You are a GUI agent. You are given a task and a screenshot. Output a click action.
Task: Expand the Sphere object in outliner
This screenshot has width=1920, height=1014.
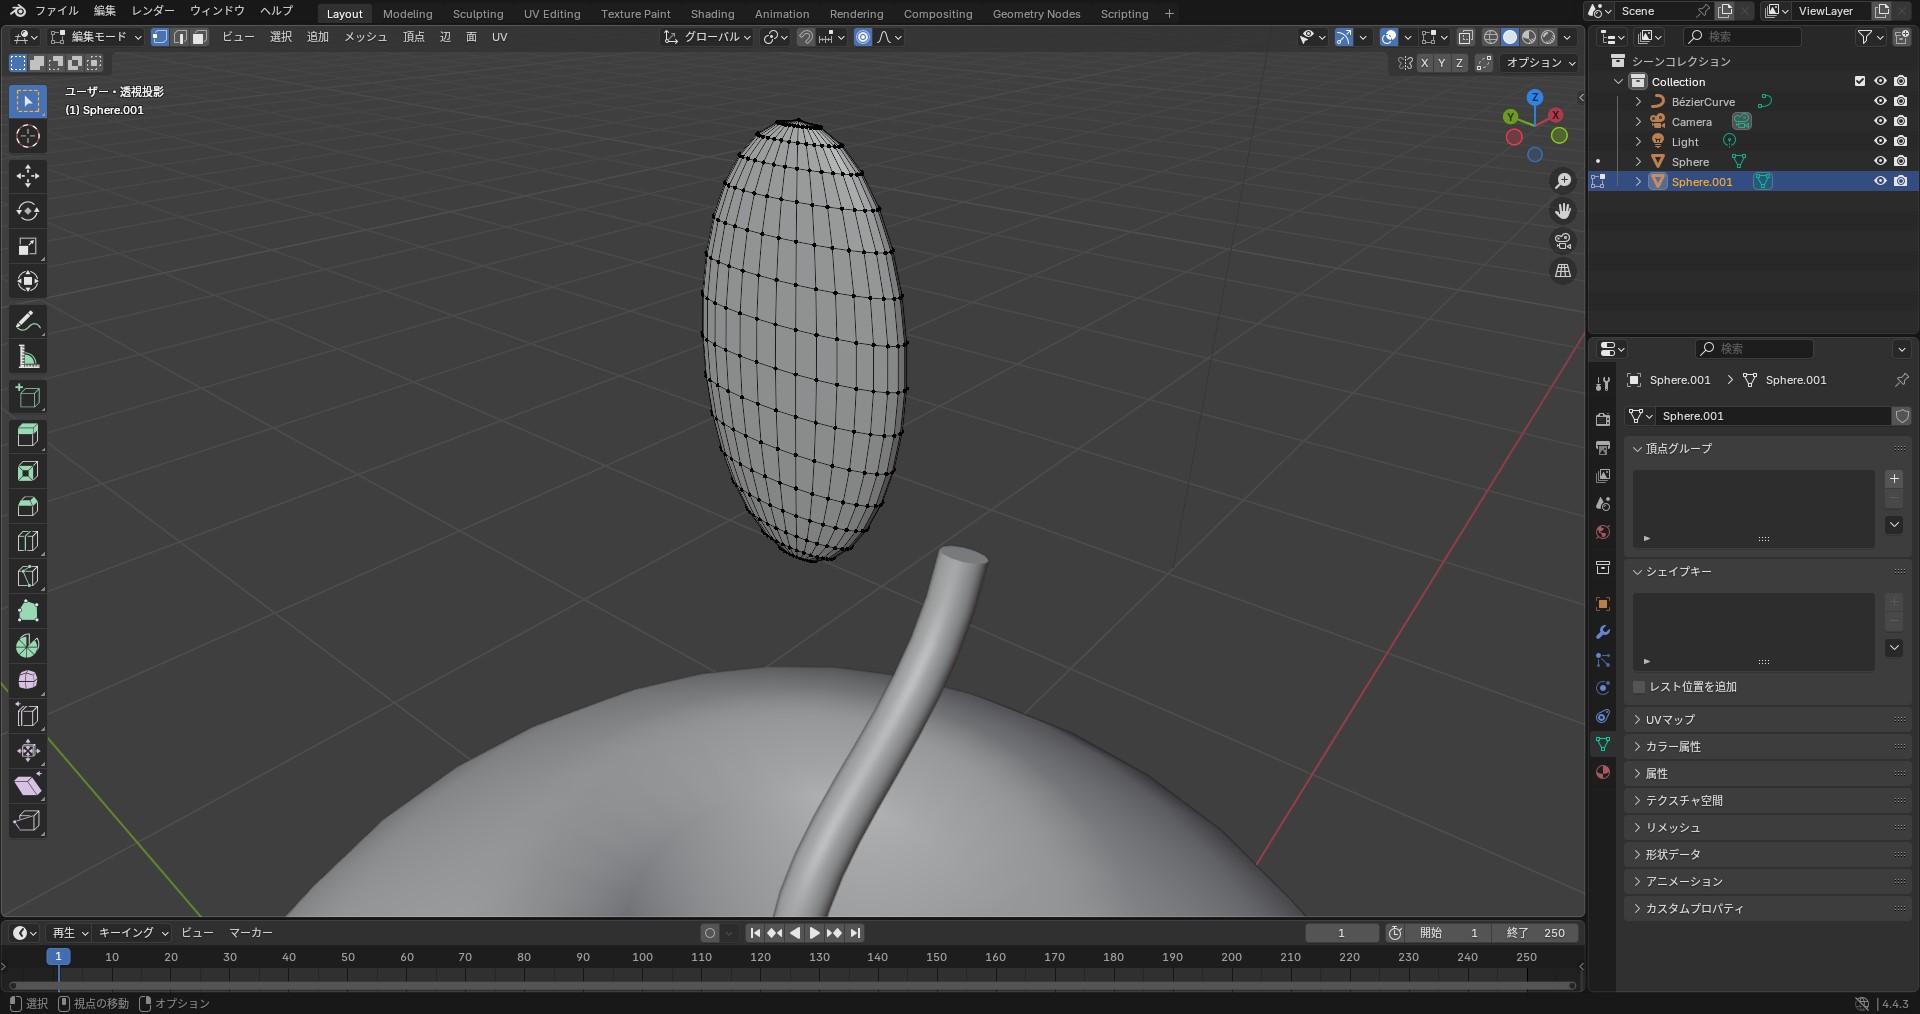pos(1638,162)
